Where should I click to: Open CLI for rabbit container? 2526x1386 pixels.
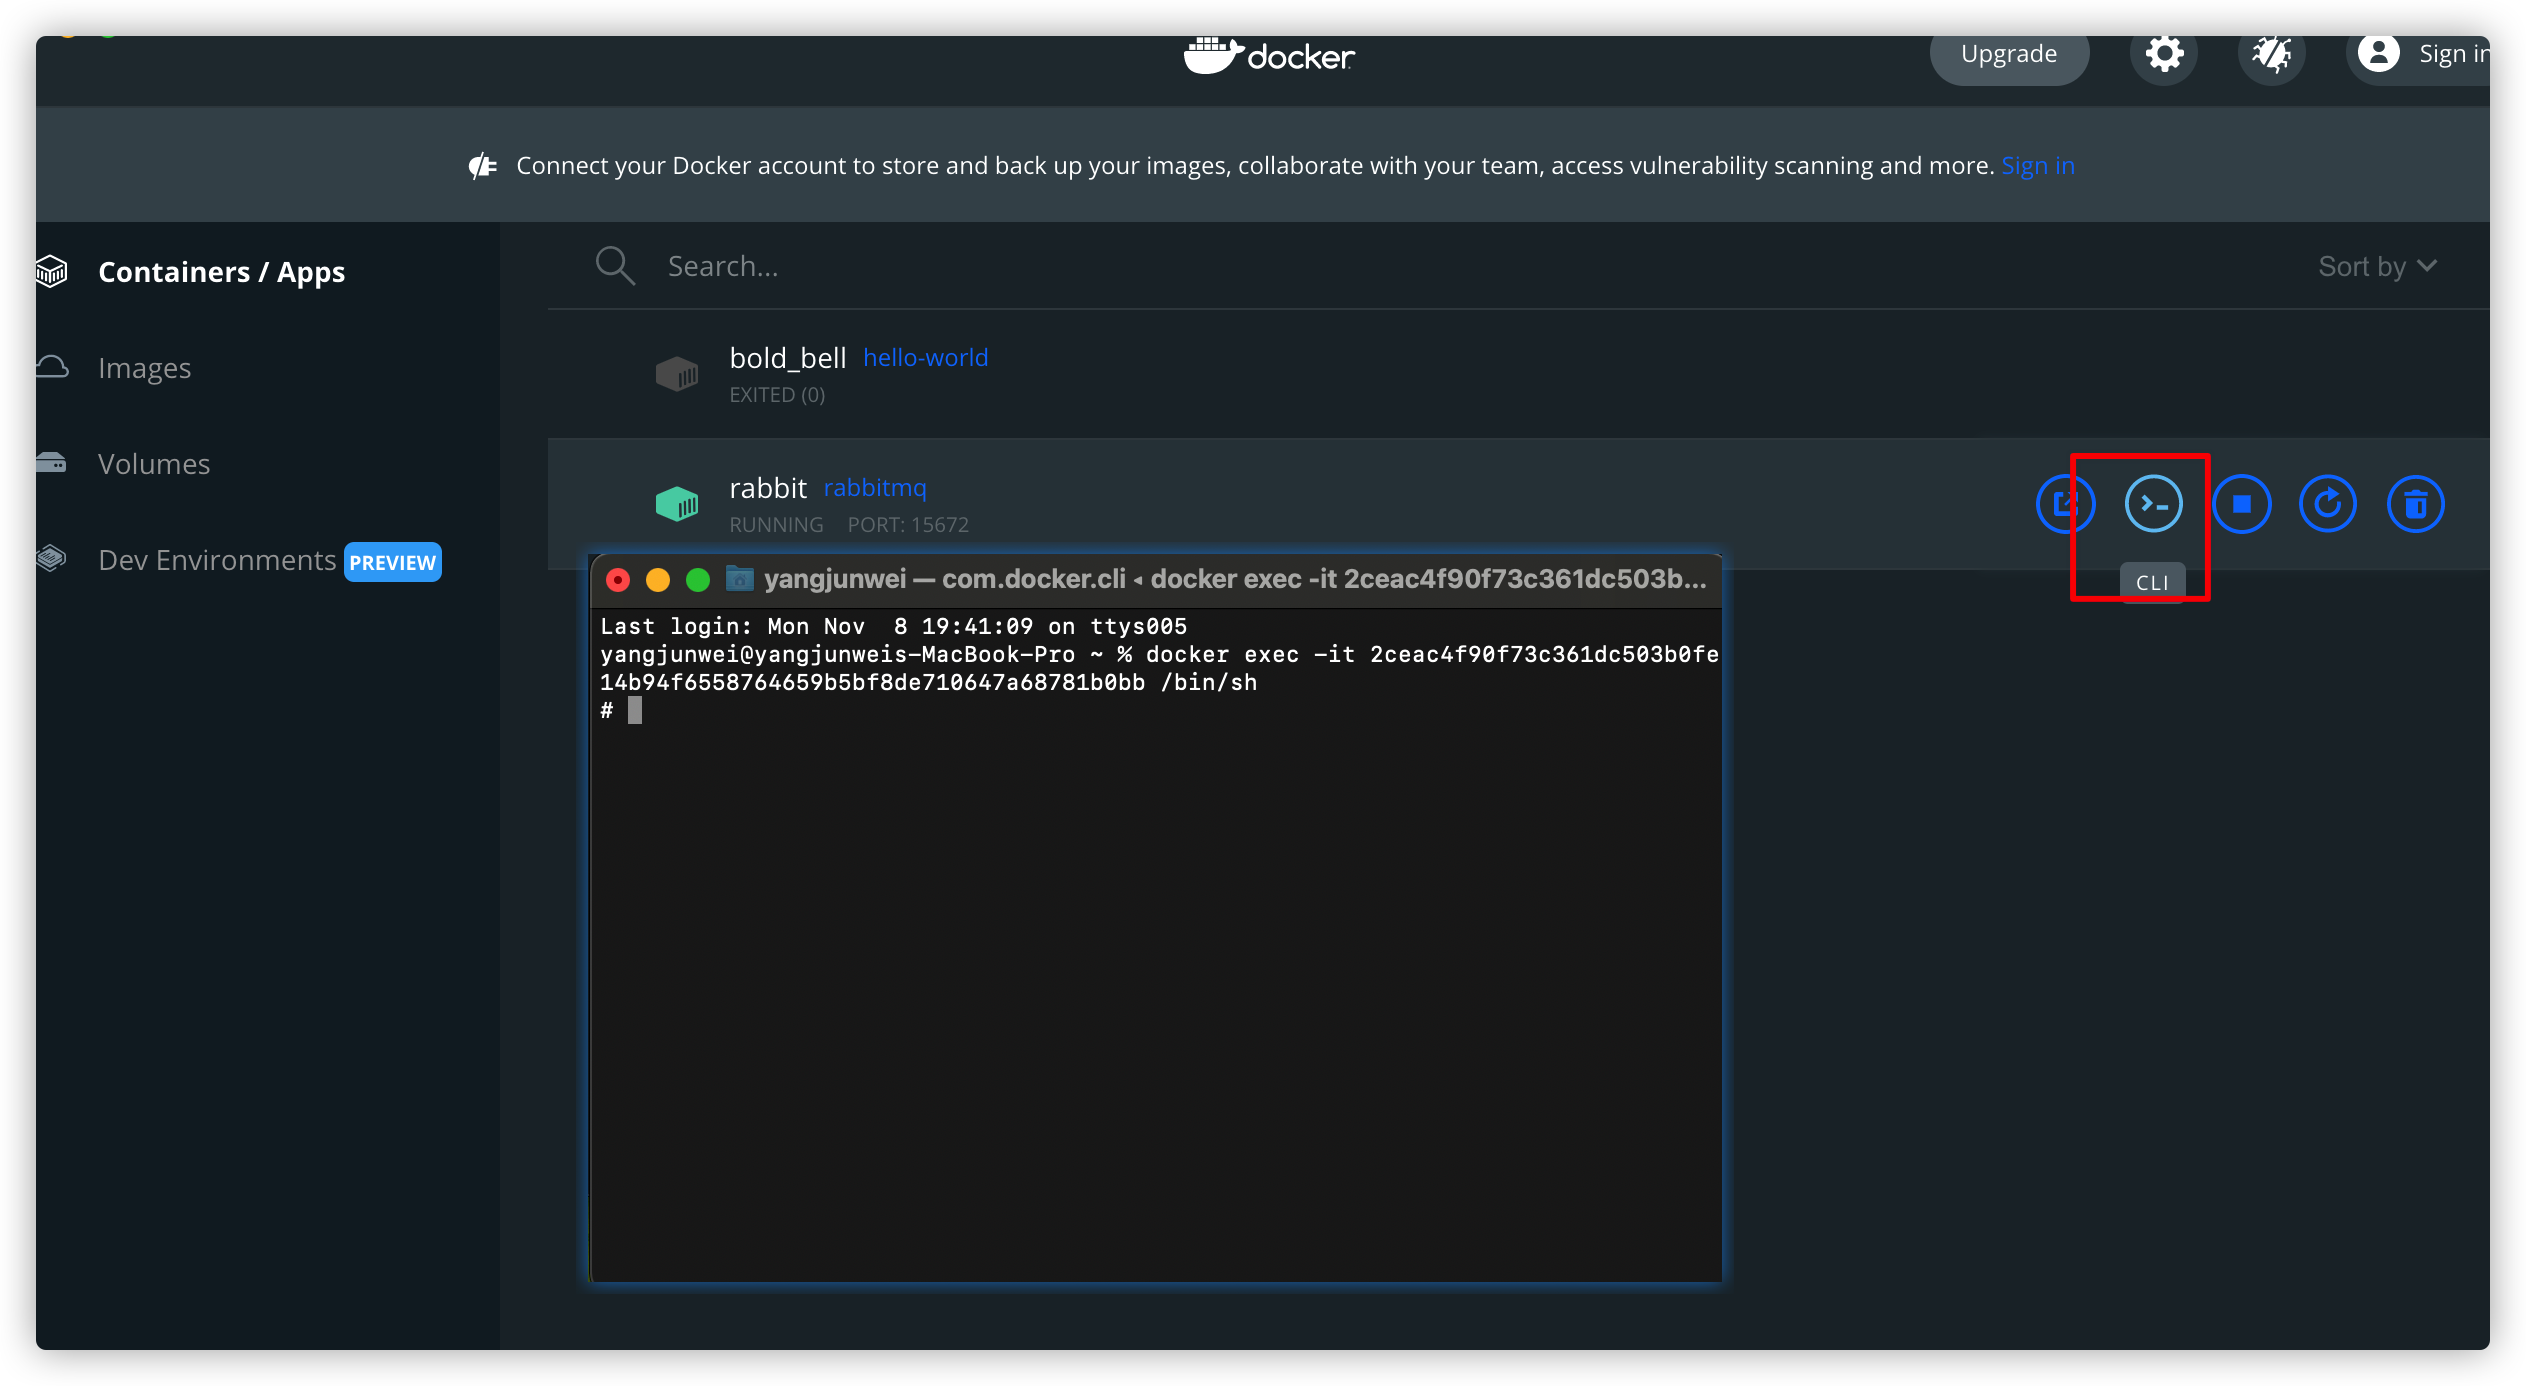tap(2153, 504)
